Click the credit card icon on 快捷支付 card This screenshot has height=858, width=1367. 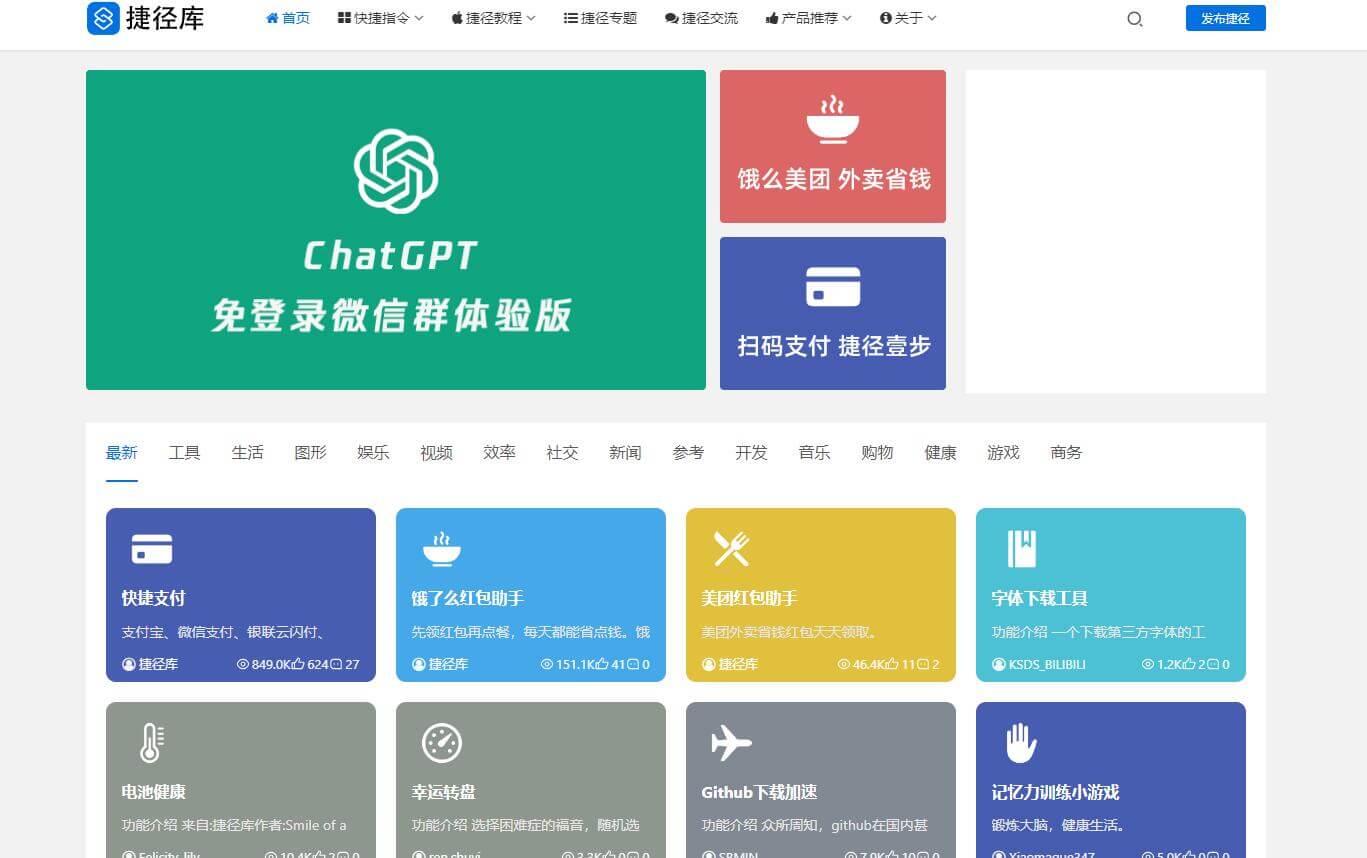point(152,549)
